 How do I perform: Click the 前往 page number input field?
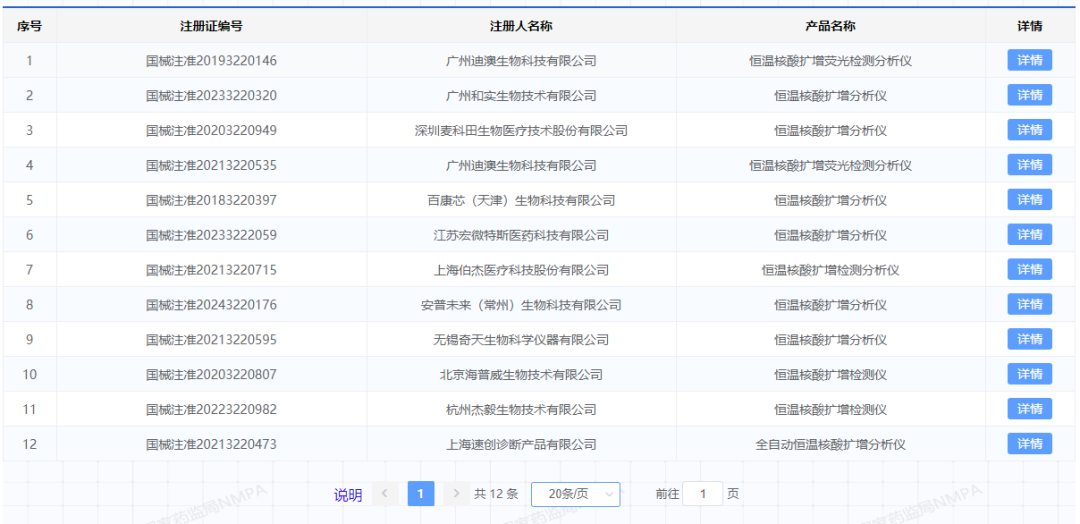[703, 494]
